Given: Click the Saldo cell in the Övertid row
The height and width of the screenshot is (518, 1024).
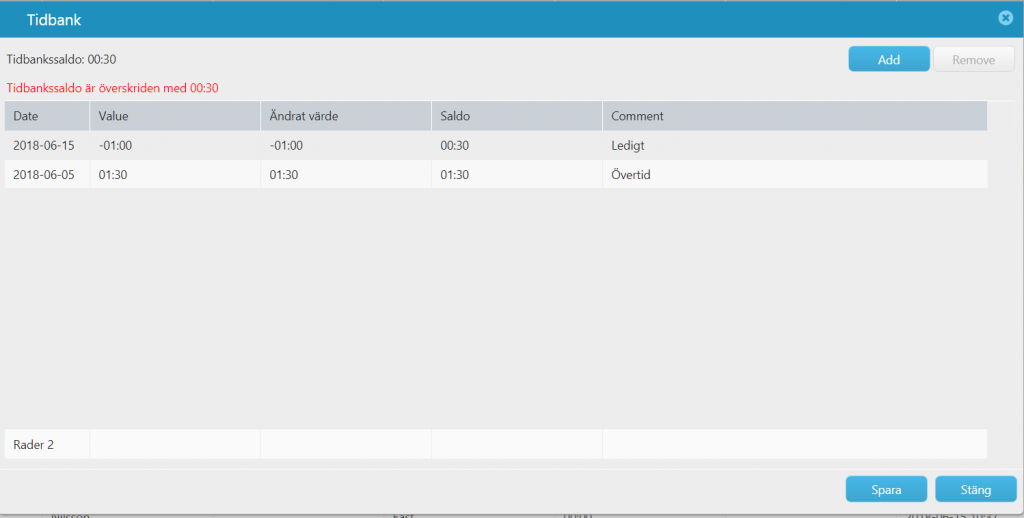Looking at the screenshot, I should point(517,174).
